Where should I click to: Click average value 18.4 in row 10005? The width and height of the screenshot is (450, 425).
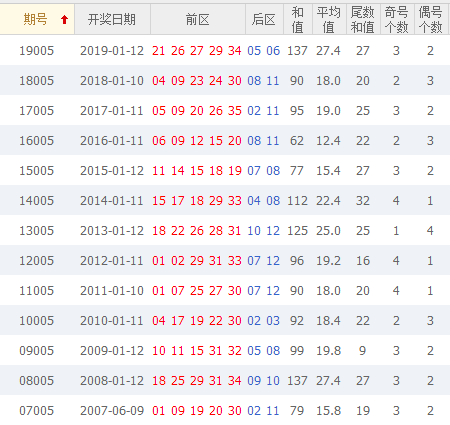(328, 321)
